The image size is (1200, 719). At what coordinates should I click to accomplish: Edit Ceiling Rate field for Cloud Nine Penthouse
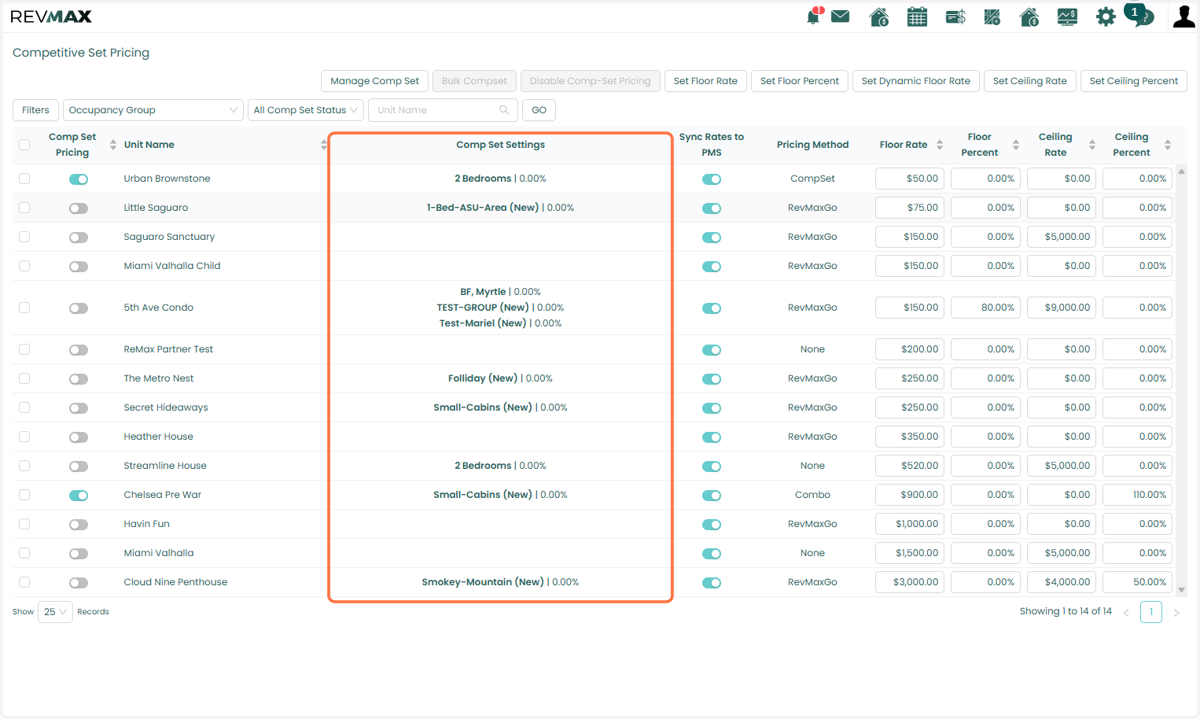(x=1061, y=582)
